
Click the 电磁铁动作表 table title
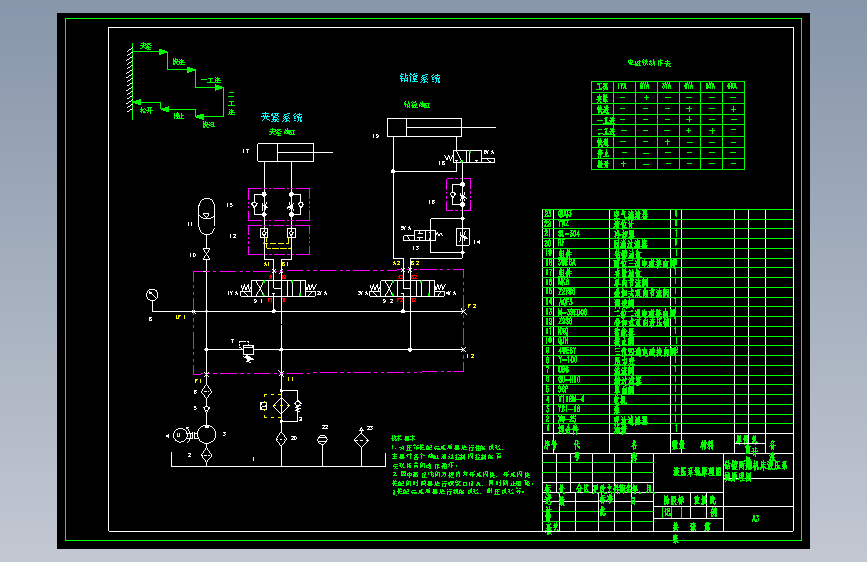[649, 63]
